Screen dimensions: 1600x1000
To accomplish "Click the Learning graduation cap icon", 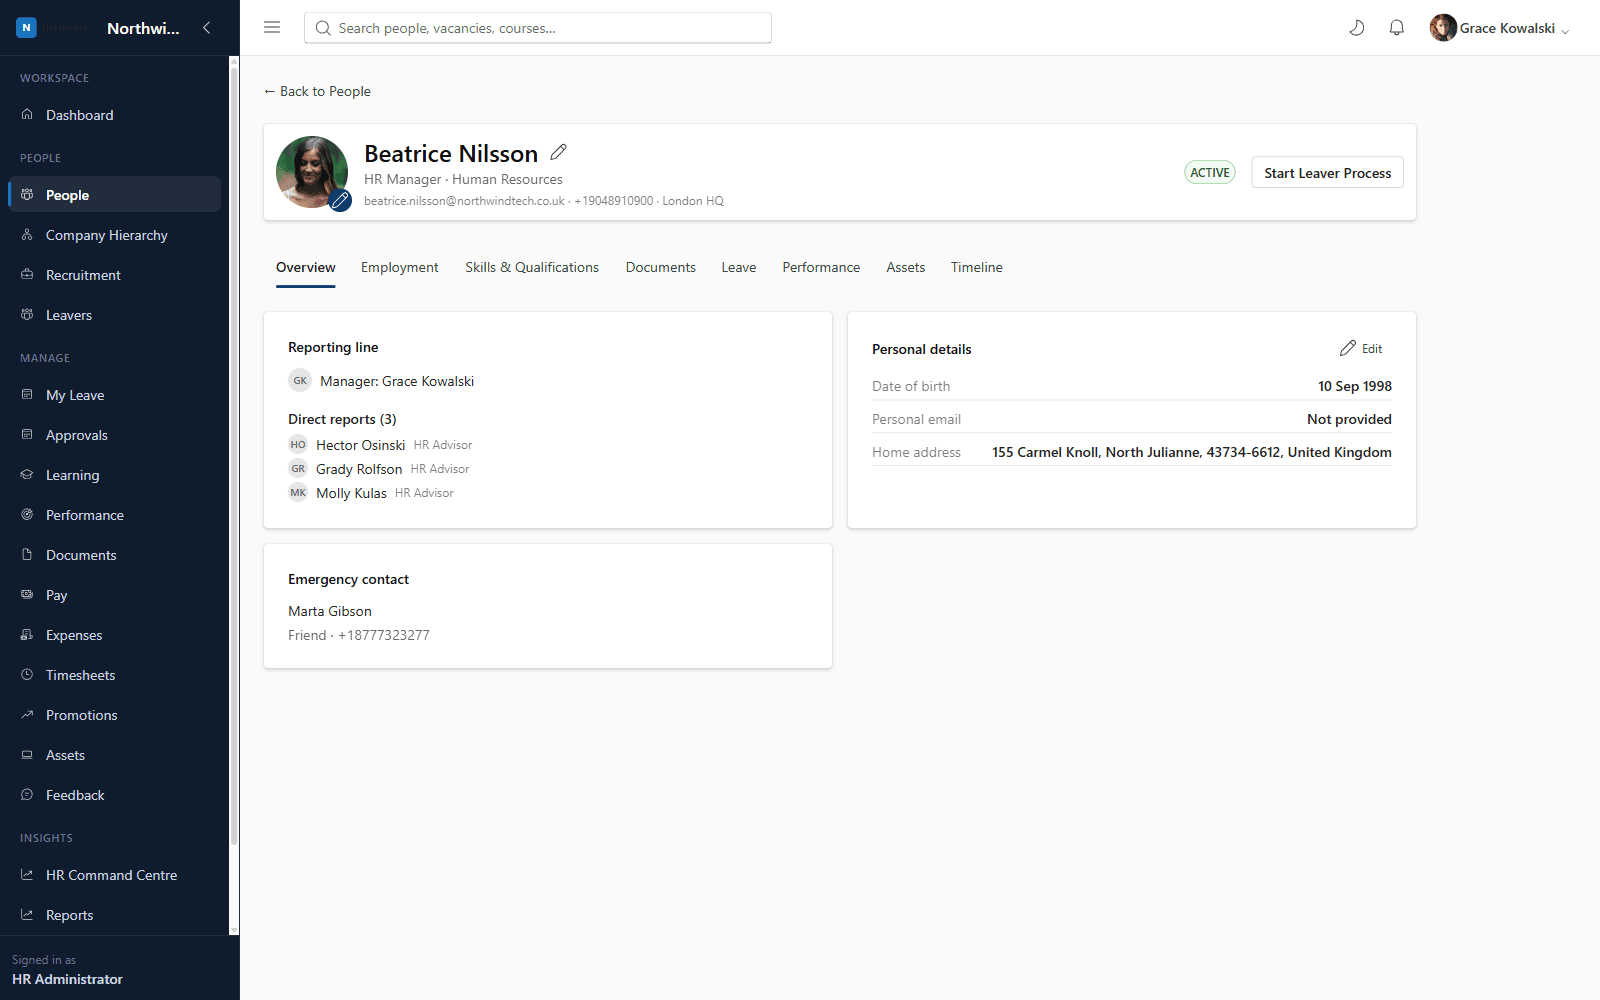I will tap(27, 474).
